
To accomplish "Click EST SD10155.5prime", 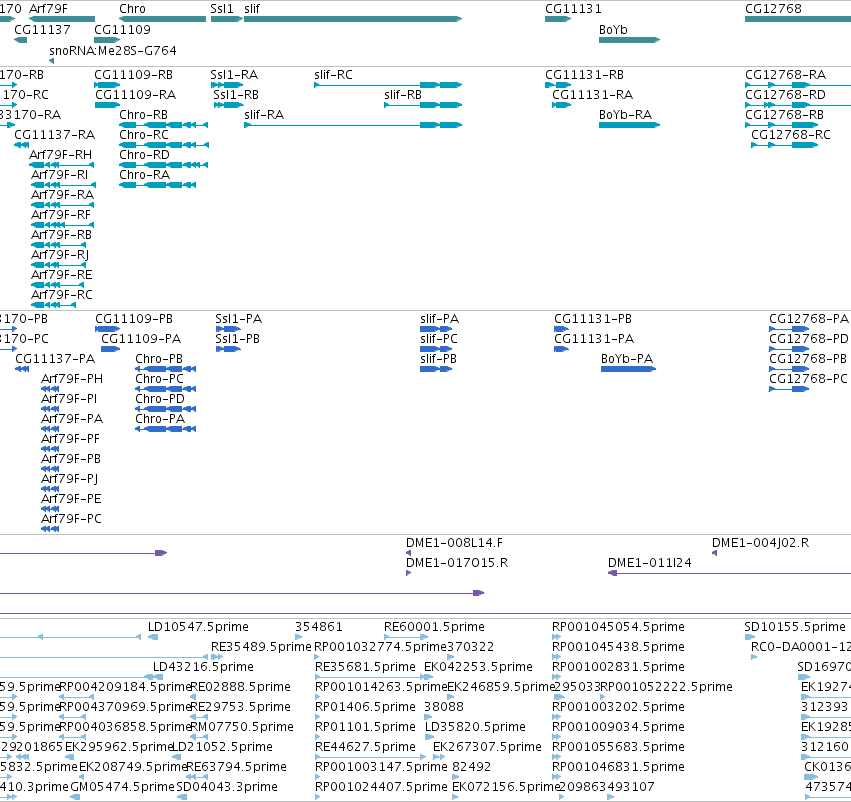I will tap(795, 627).
